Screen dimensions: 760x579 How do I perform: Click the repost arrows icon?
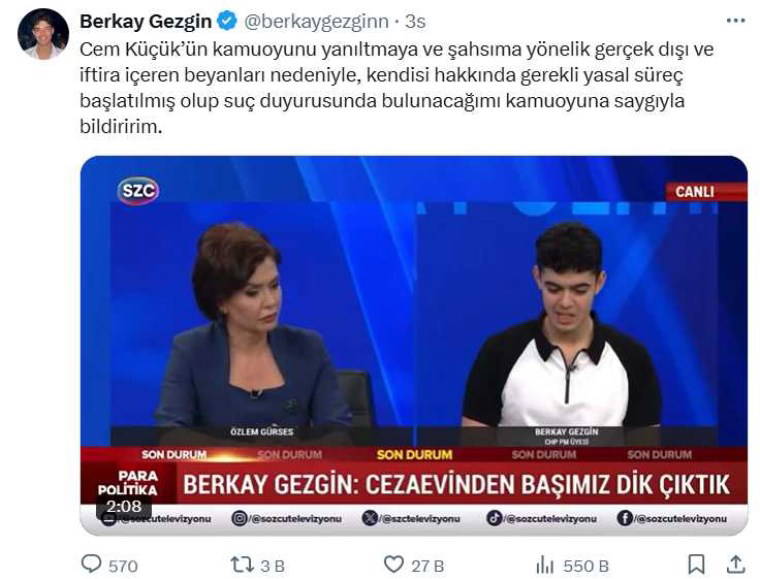click(x=242, y=564)
